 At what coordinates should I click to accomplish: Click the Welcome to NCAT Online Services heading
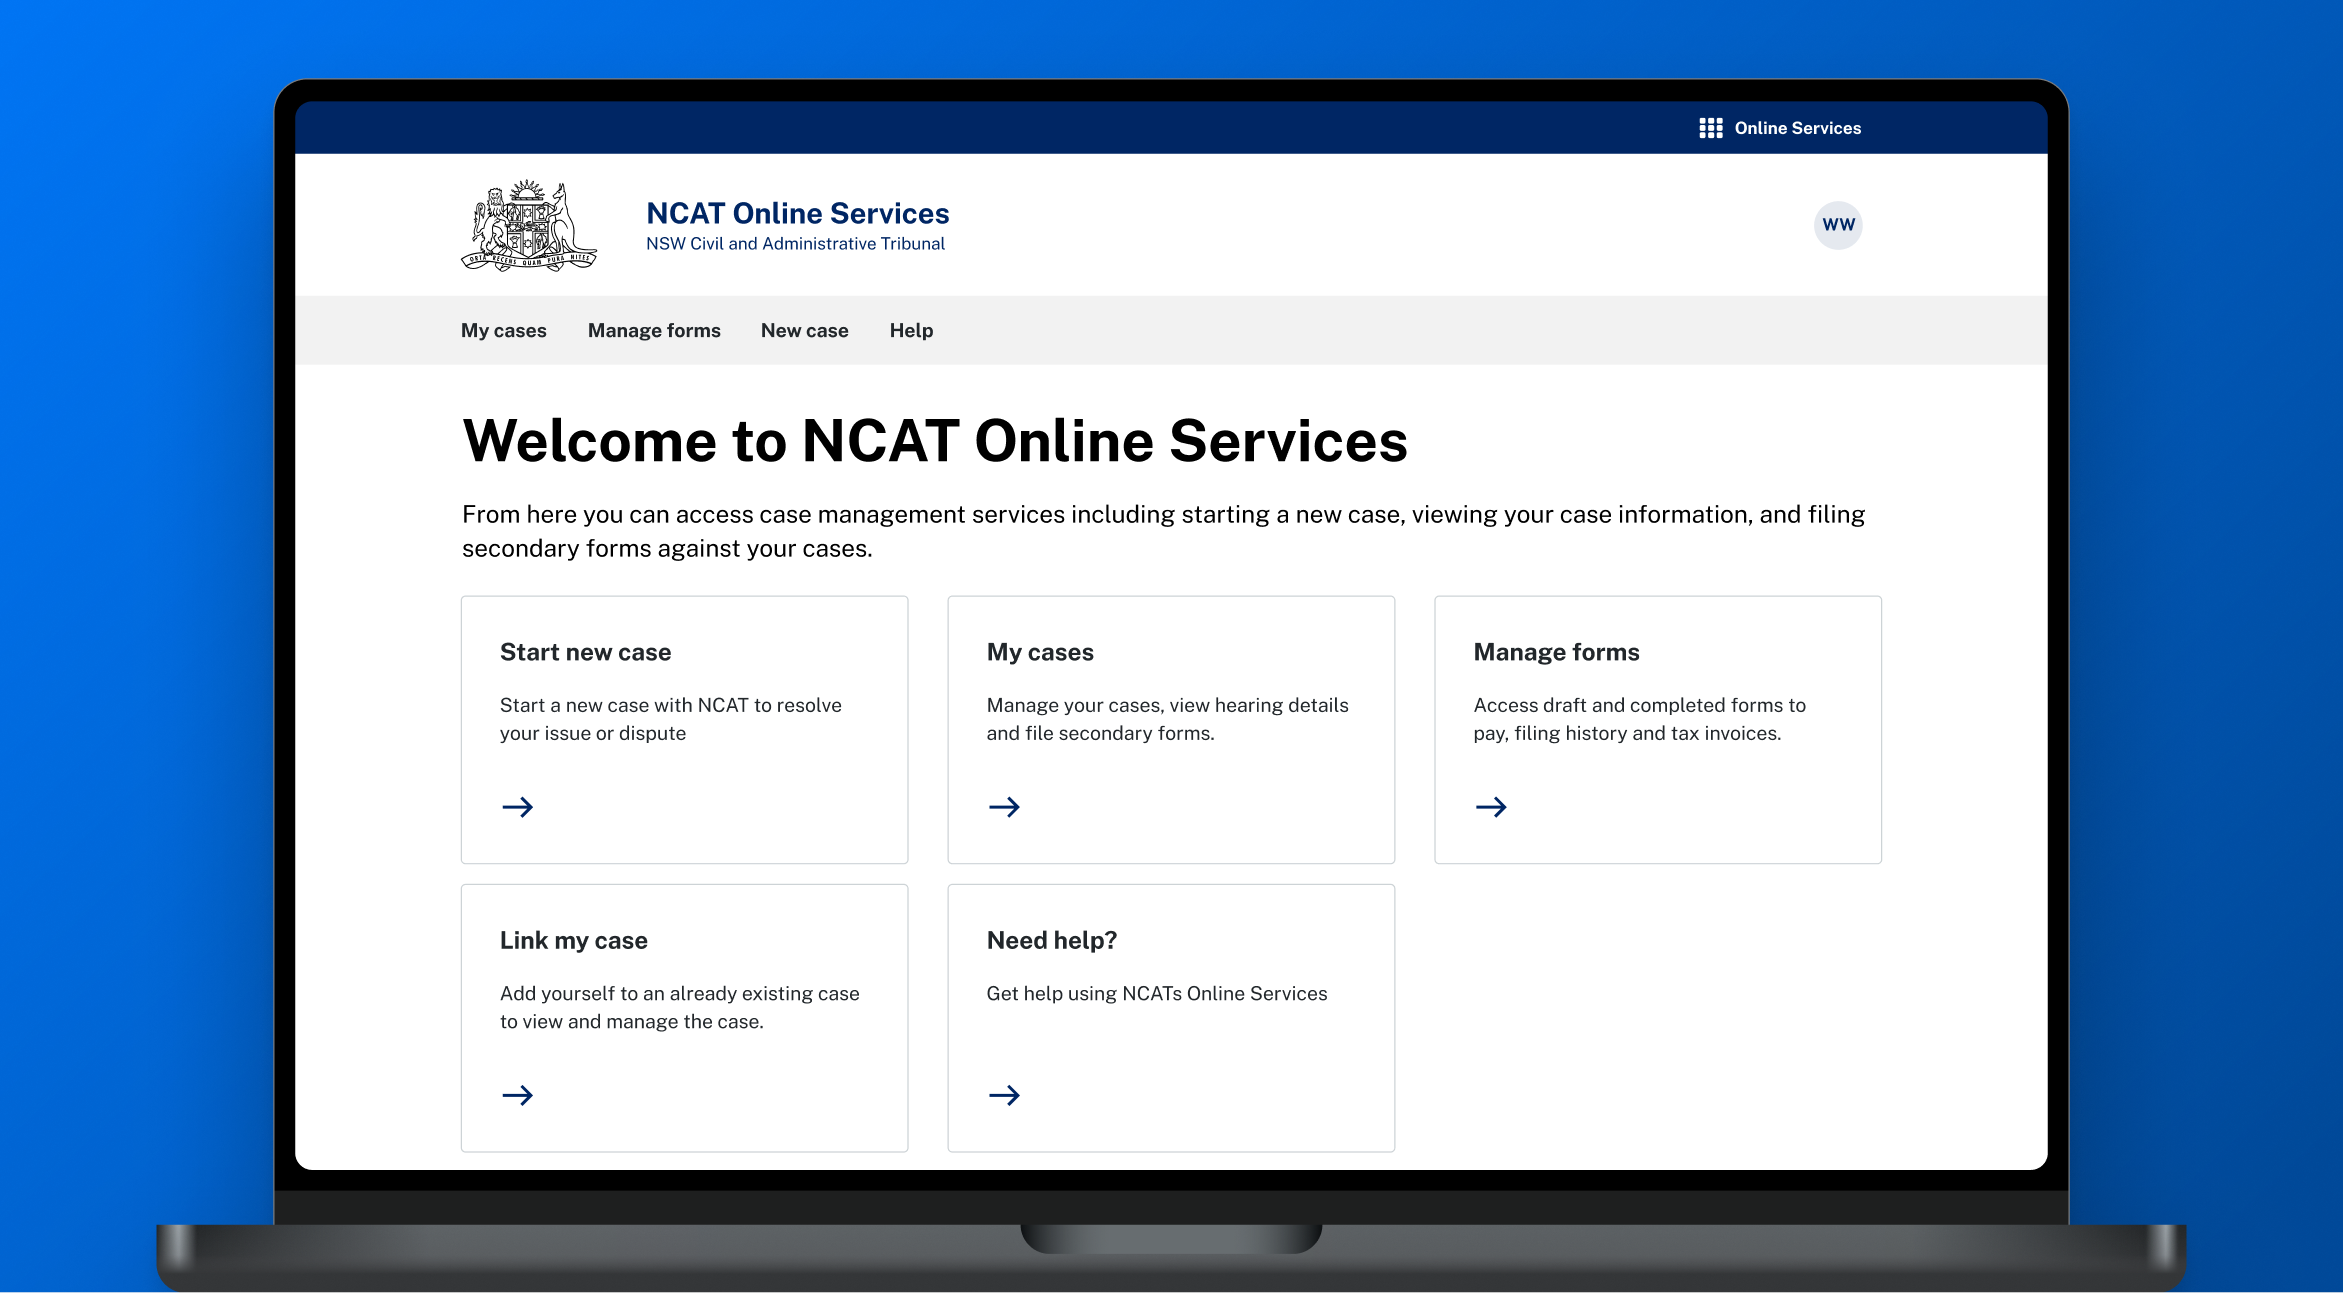(935, 441)
